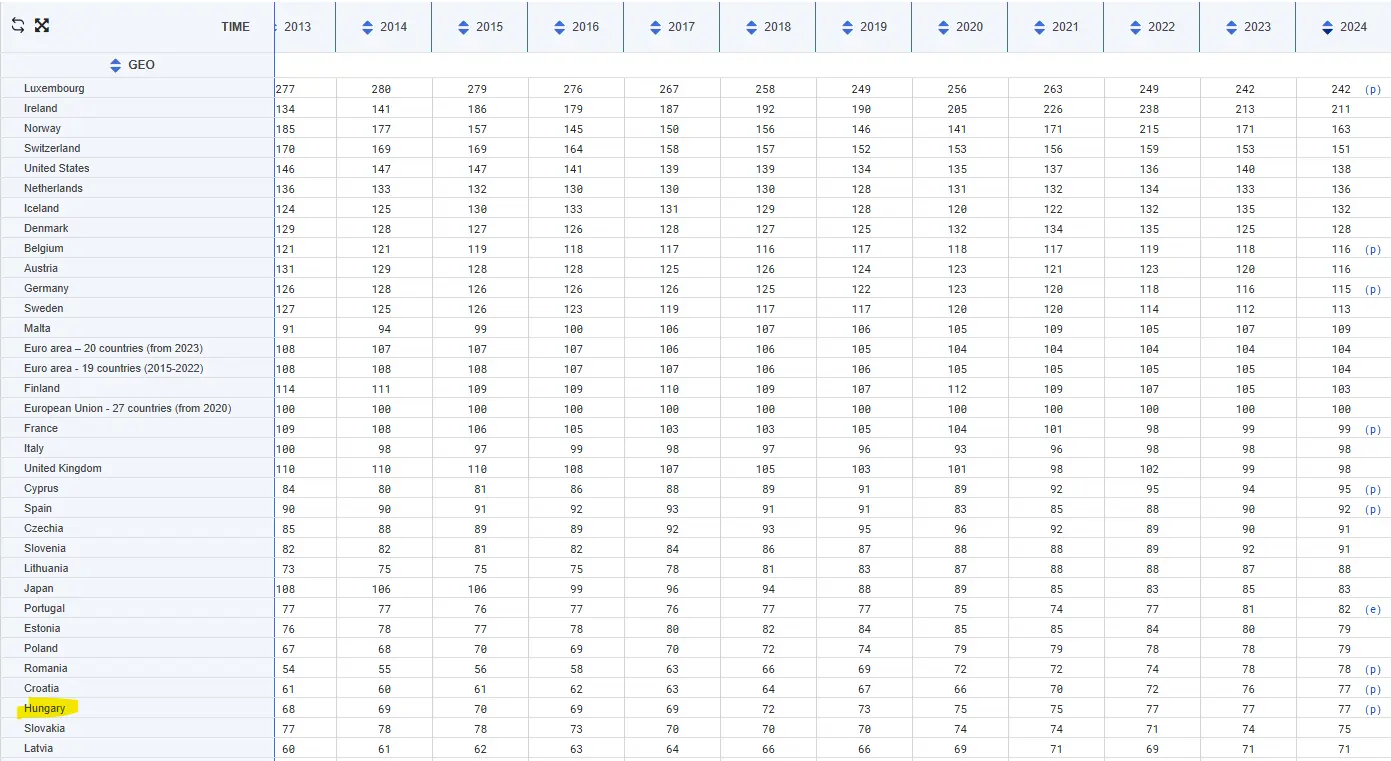This screenshot has width=1391, height=761.
Task: Sort the table by the 2022 column arrows
Action: pos(1135,27)
